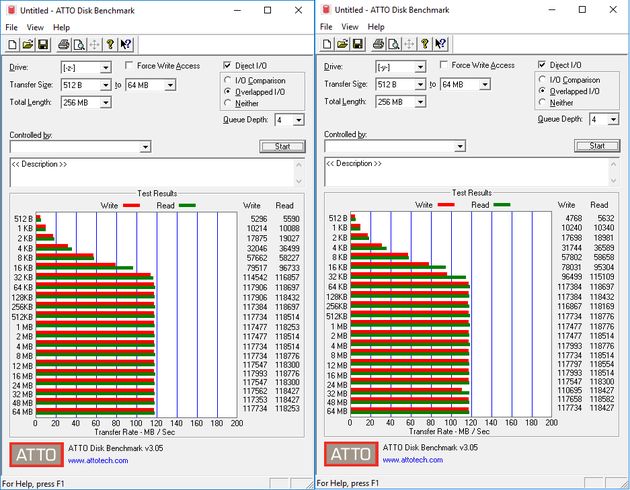This screenshot has width=630, height=490.
Task: Click red app icon in right window title bar
Action: click(326, 9)
